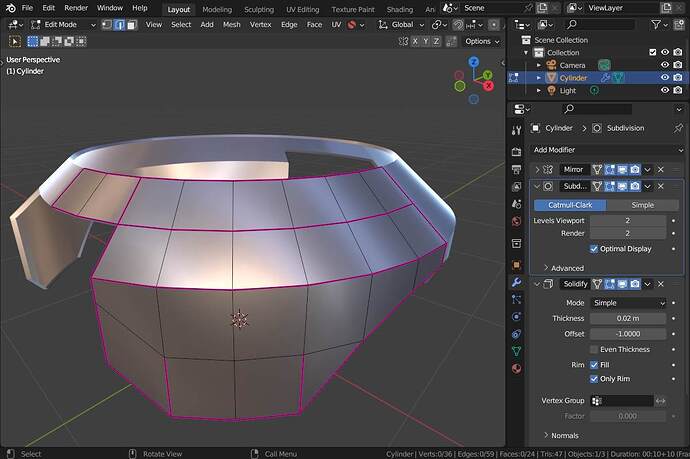
Task: Open the Tool properties tab
Action: pyautogui.click(x=517, y=130)
